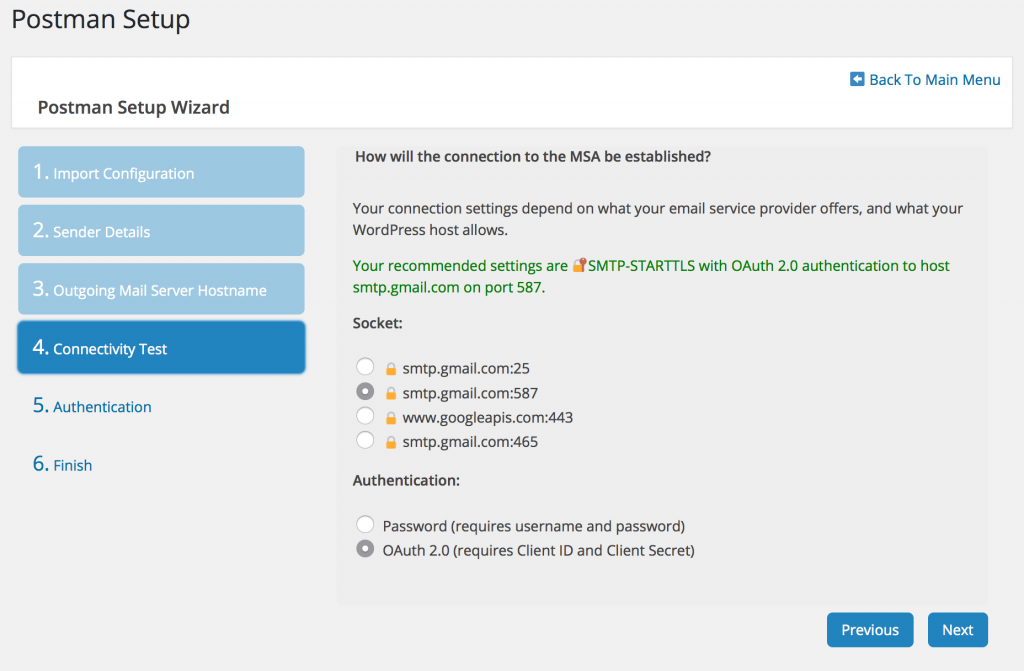Click the lock icon beside smtp.gmail.com:587
The width and height of the screenshot is (1024, 671).
click(391, 393)
